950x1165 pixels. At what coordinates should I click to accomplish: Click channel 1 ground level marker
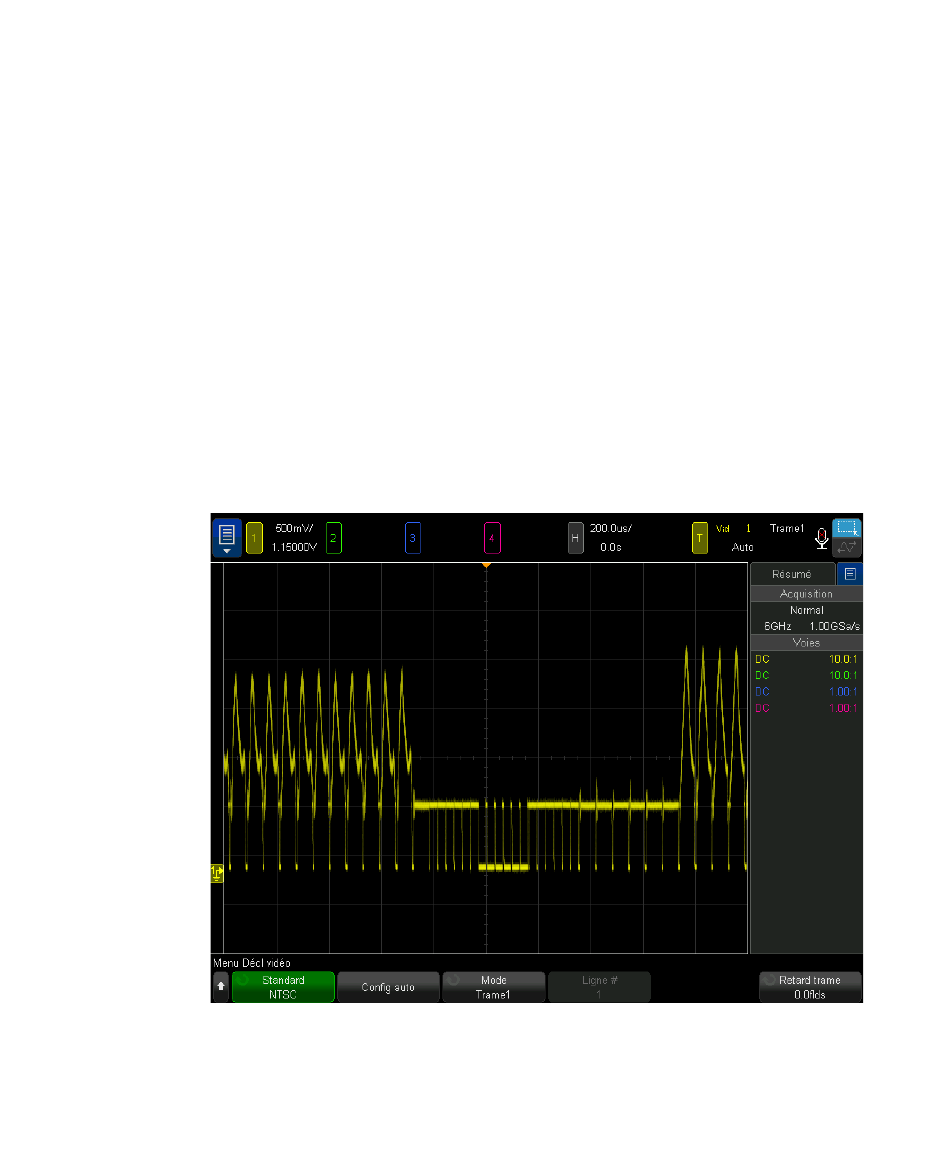[x=216, y=873]
